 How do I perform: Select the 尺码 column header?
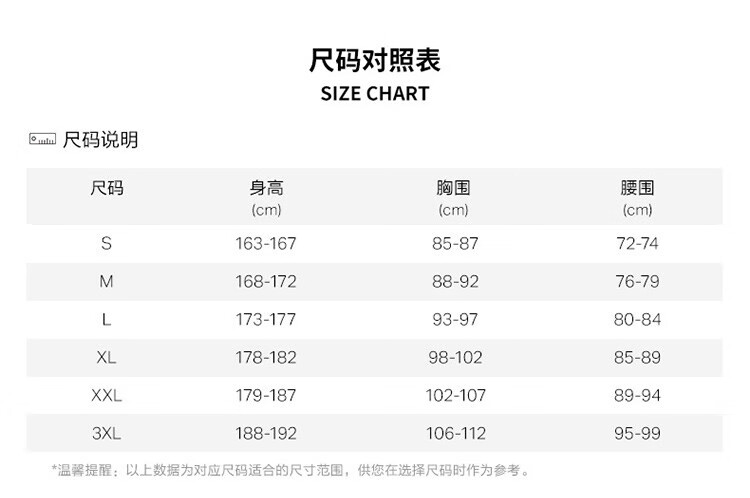point(107,188)
